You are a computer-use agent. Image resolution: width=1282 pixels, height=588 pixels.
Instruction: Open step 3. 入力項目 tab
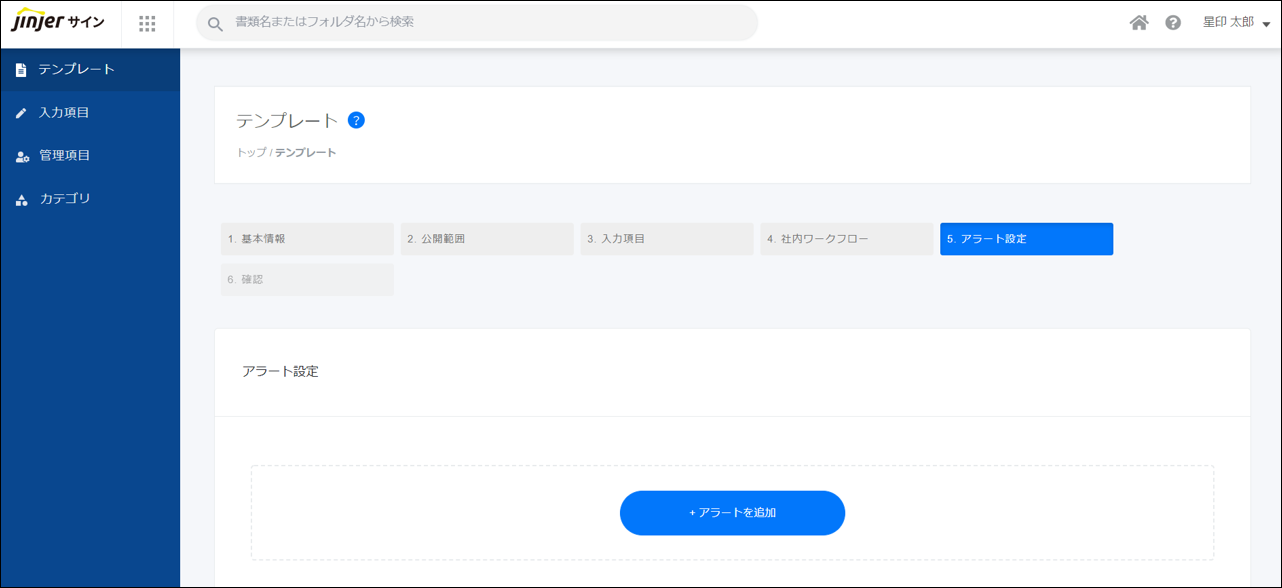(x=666, y=239)
